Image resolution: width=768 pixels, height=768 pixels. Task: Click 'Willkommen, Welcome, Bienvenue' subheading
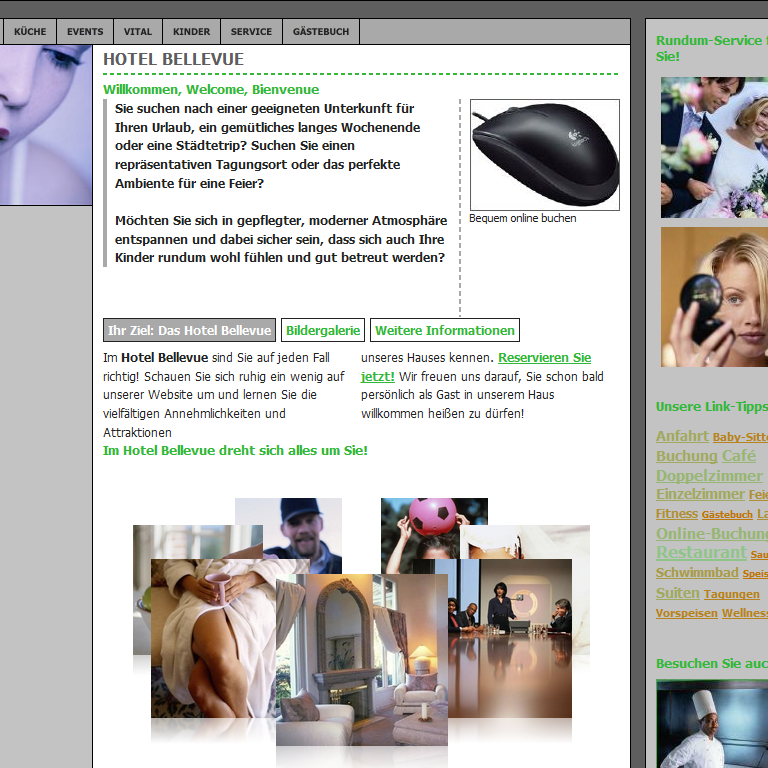point(211,90)
